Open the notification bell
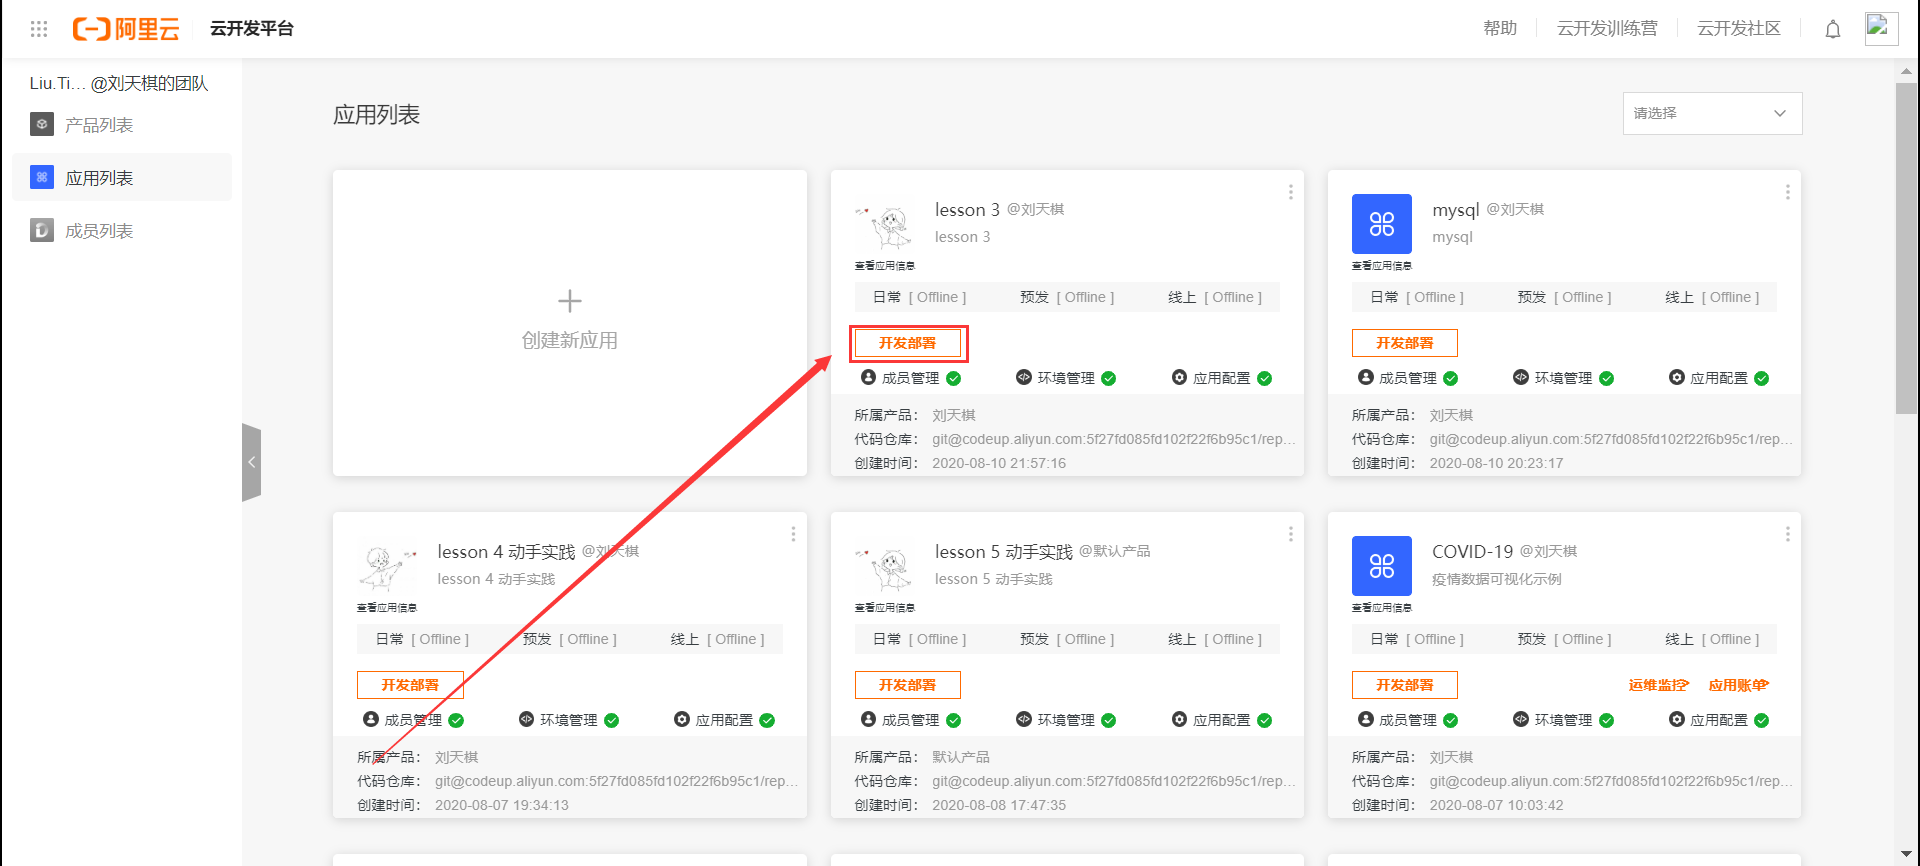This screenshot has height=866, width=1920. (1832, 29)
